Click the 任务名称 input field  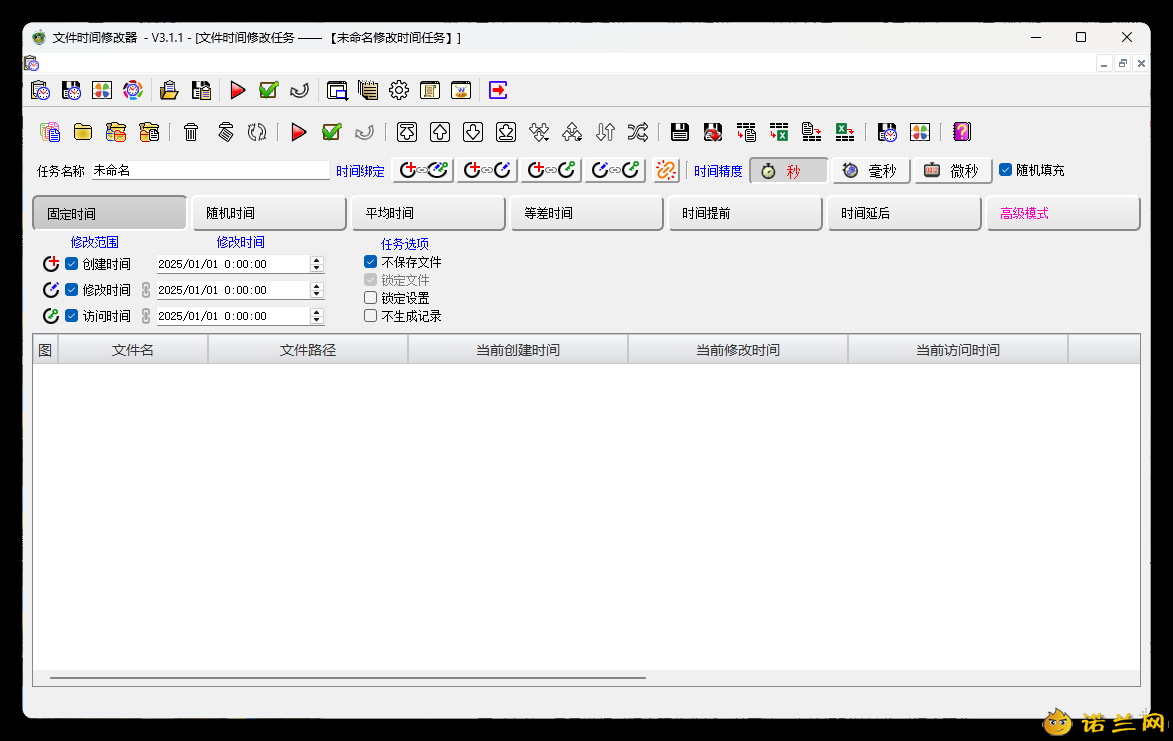pyautogui.click(x=210, y=170)
